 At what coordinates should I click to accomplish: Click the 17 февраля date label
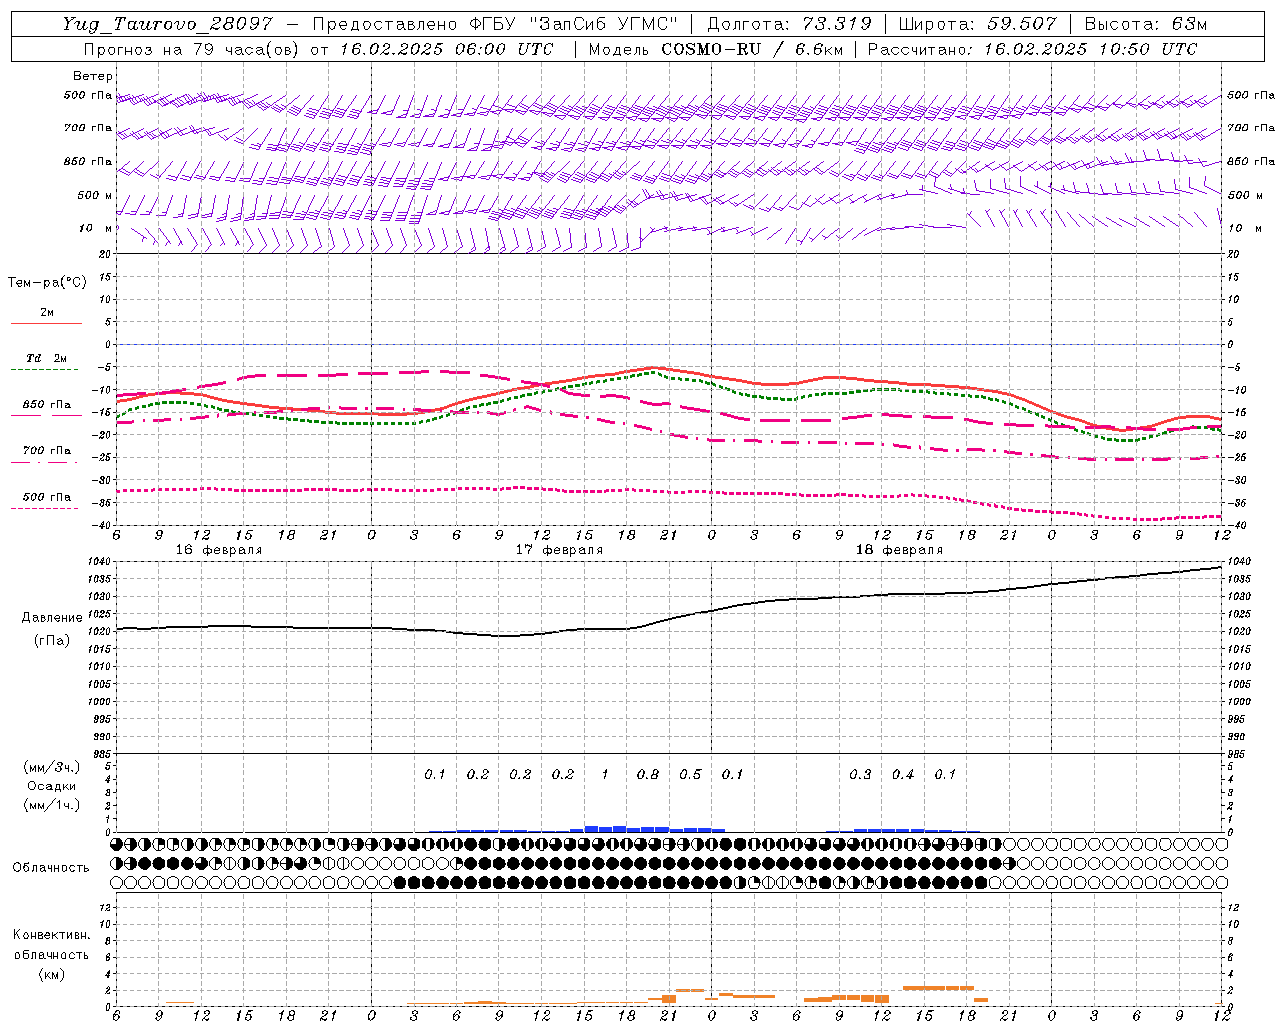(x=559, y=550)
